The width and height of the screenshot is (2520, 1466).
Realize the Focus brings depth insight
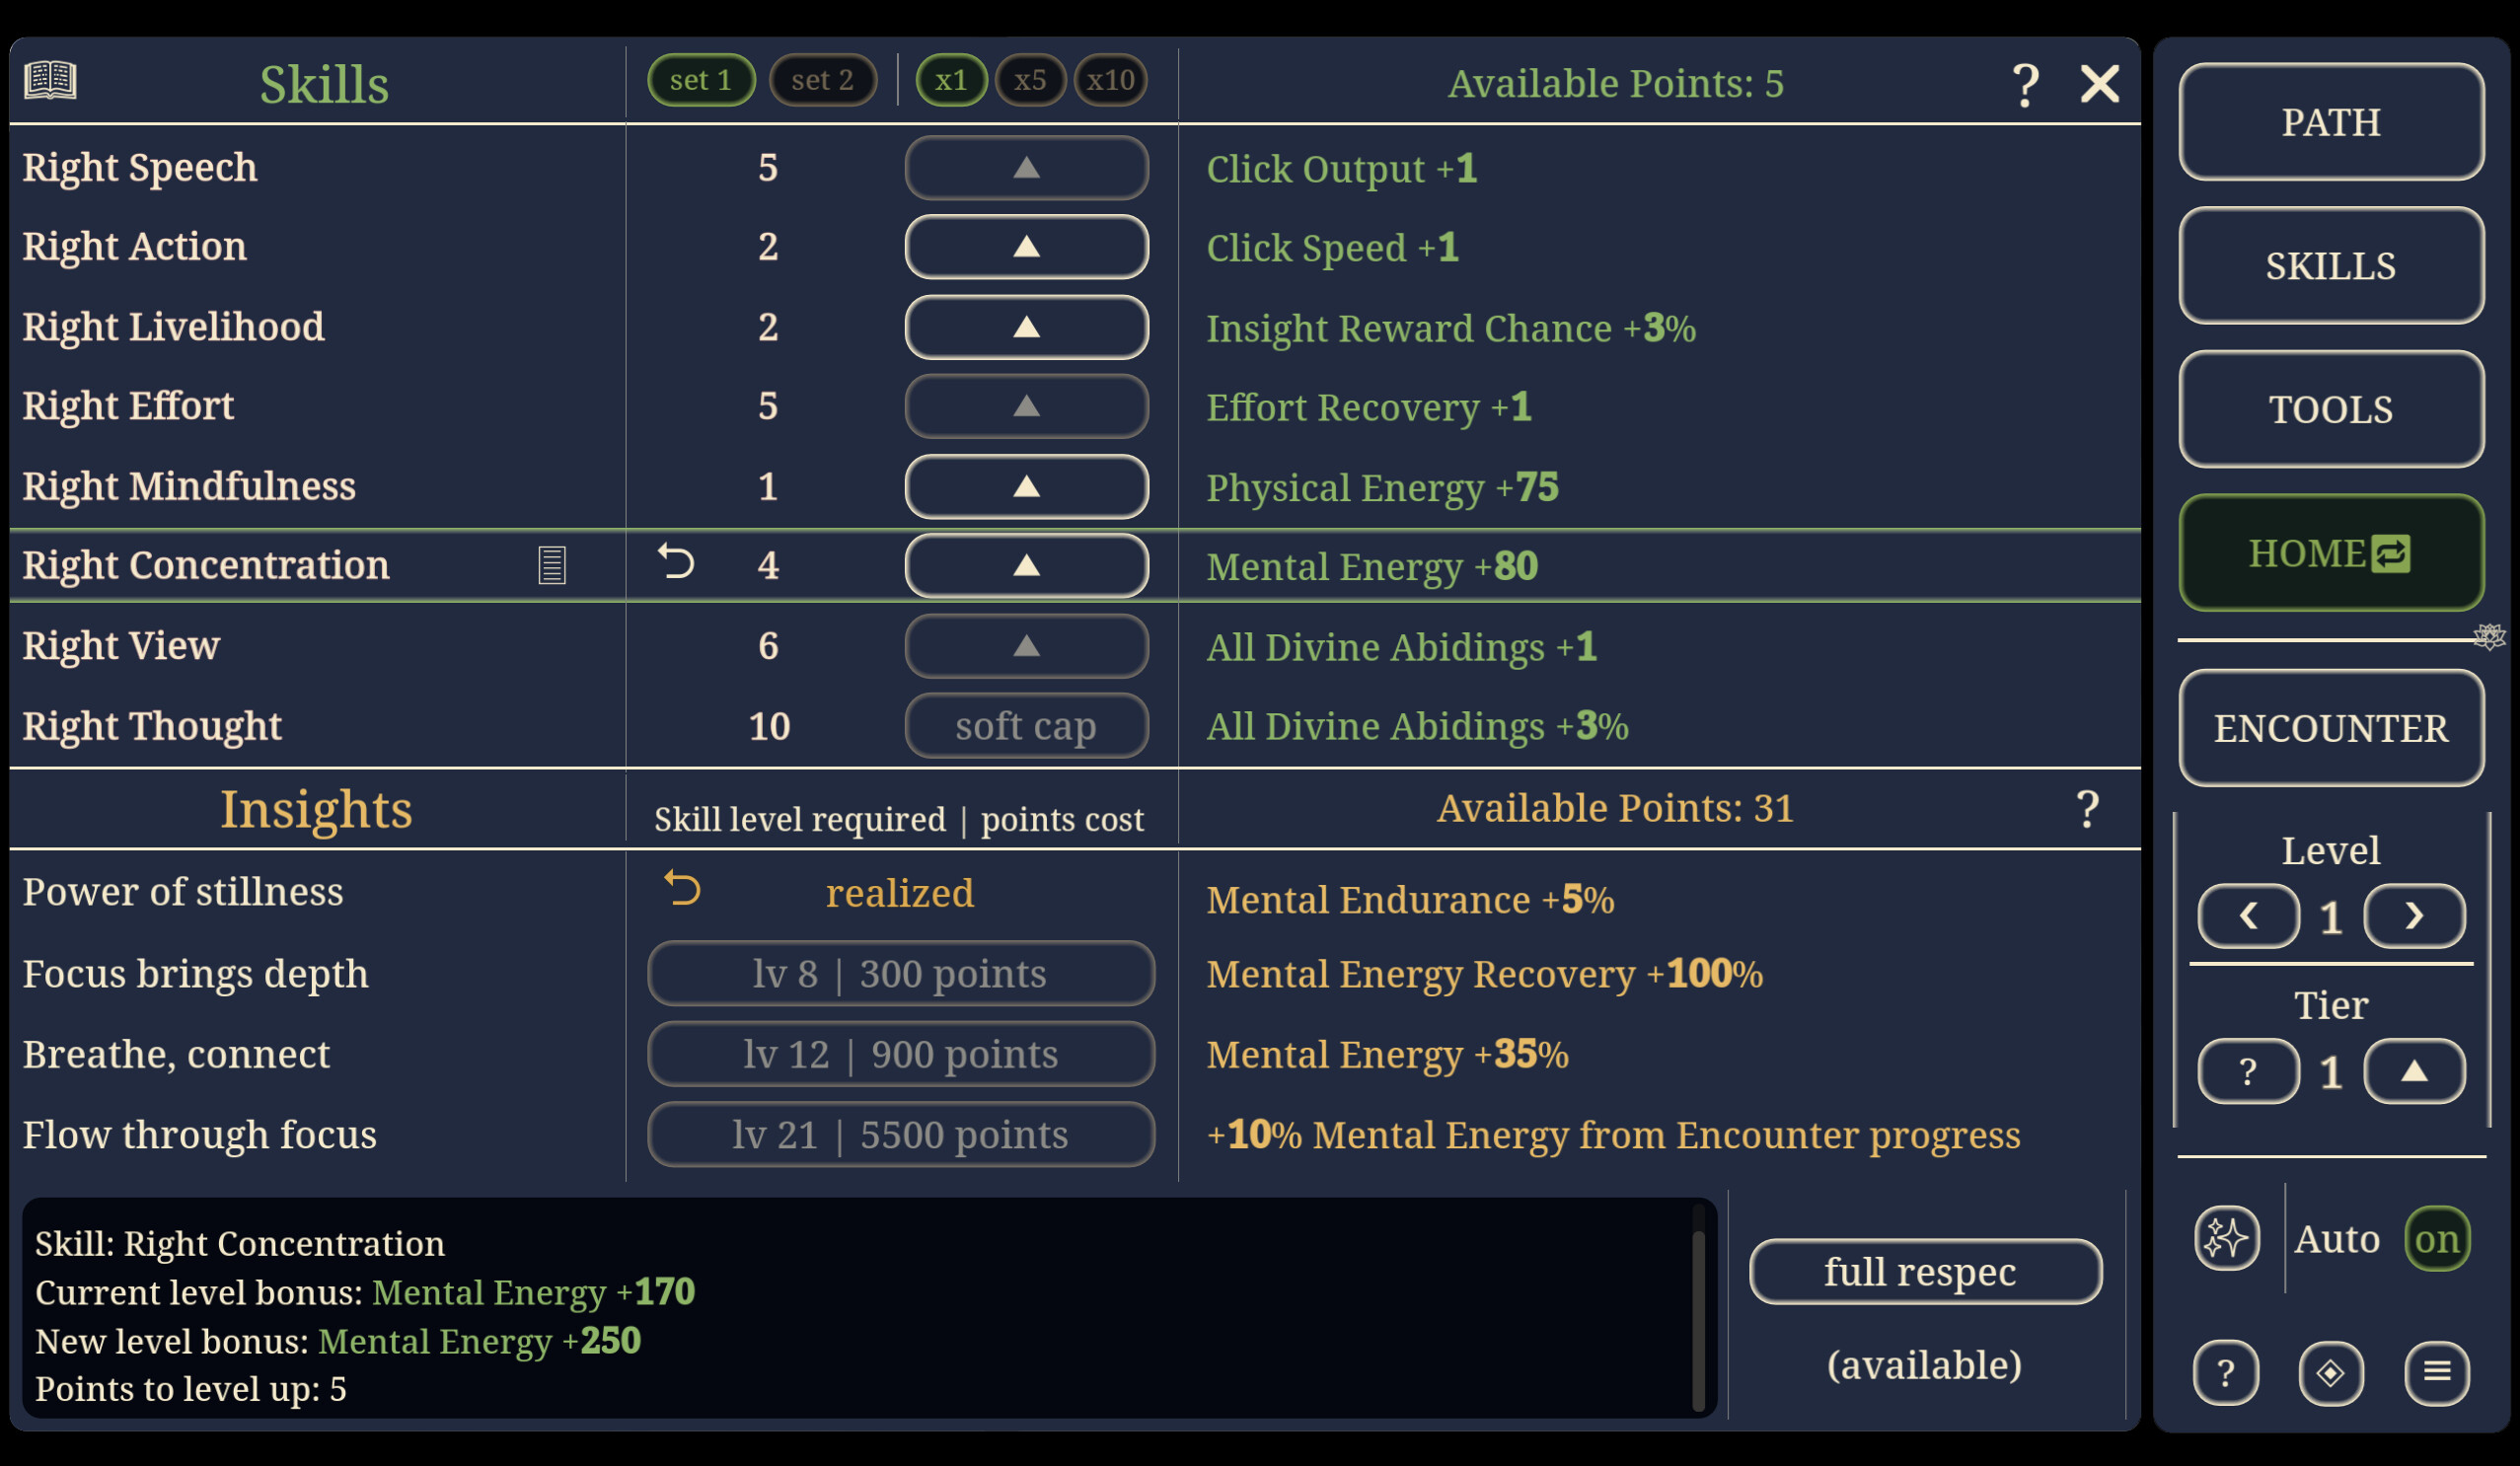pos(899,973)
